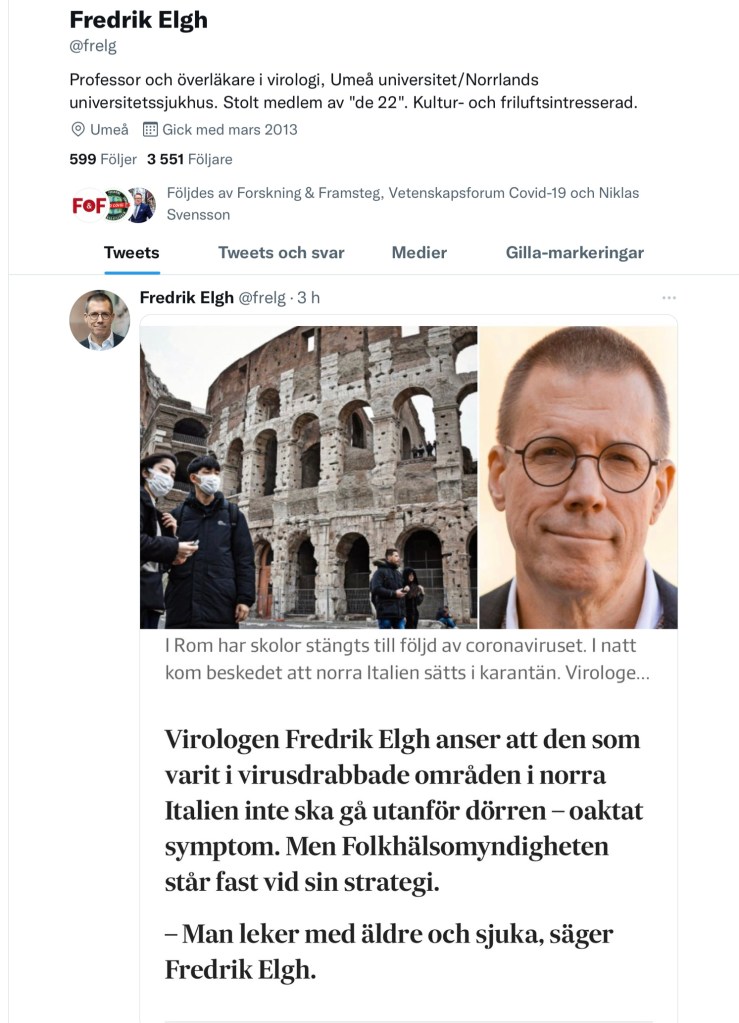The image size is (739, 1023).
Task: Open the 'Följdes av Forskning & Framsteg' followers link
Action: pyautogui.click(x=403, y=204)
